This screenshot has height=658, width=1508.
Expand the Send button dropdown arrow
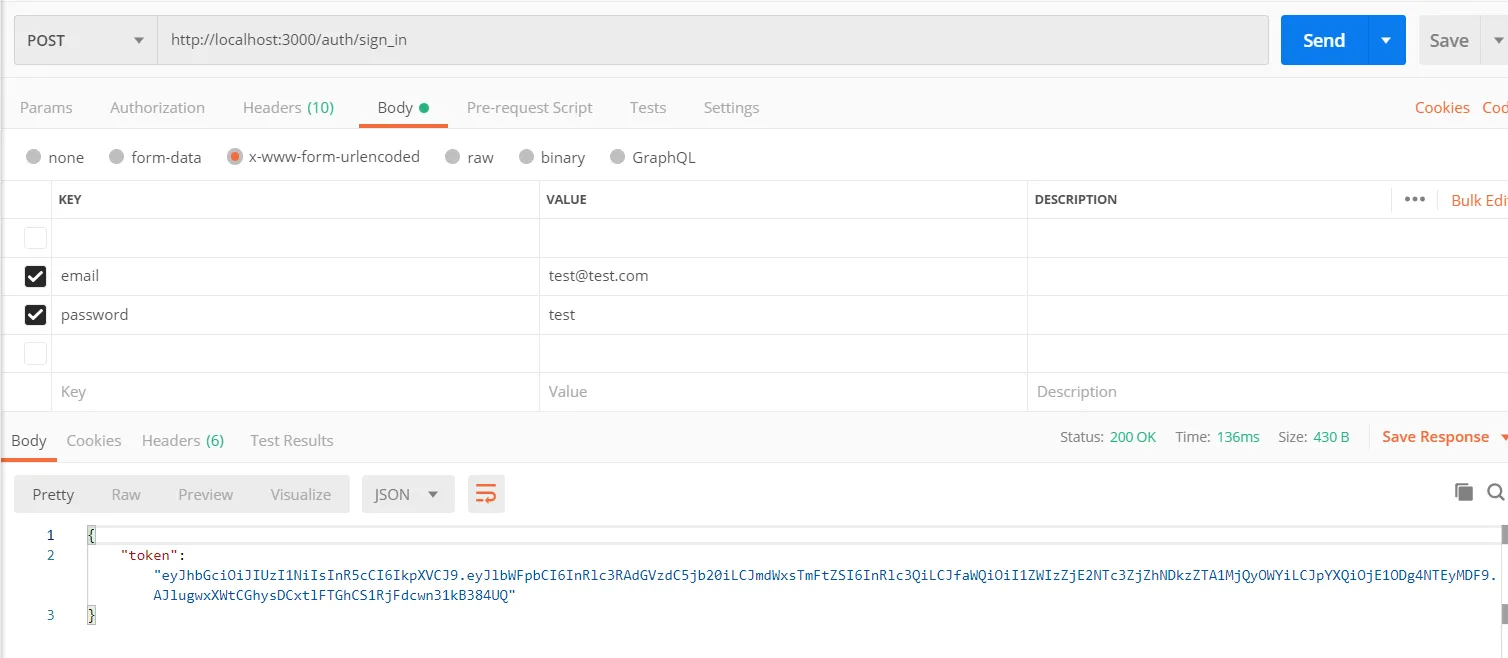[x=1386, y=40]
